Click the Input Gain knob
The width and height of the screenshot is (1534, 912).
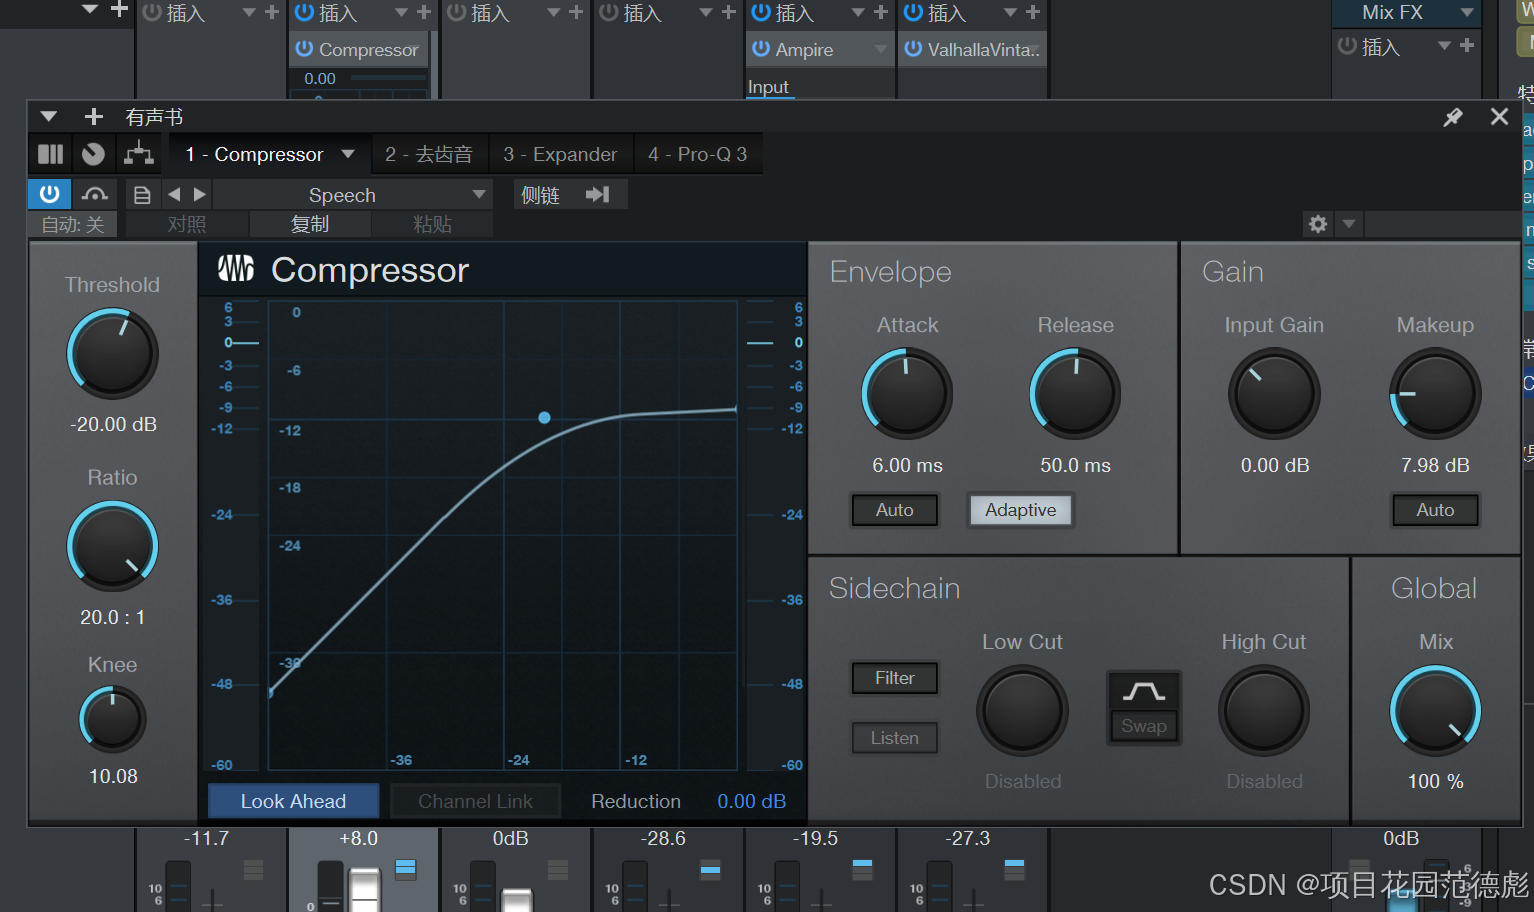click(1274, 393)
